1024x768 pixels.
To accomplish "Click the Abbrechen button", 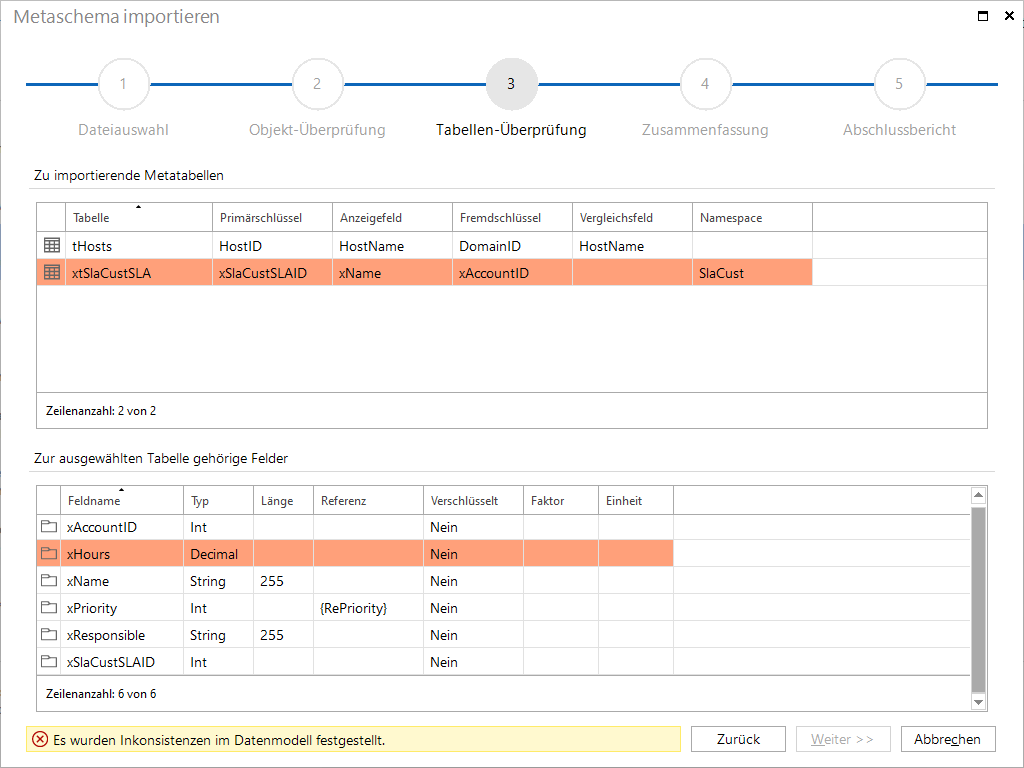I will click(x=948, y=739).
